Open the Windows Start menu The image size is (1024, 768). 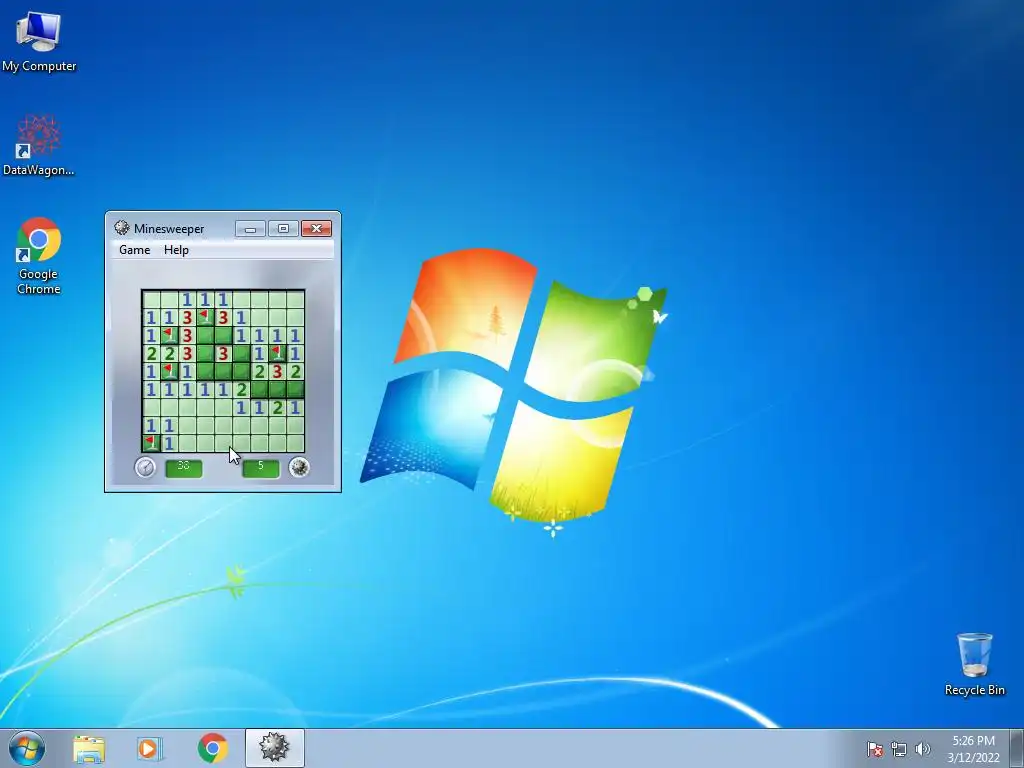27,748
